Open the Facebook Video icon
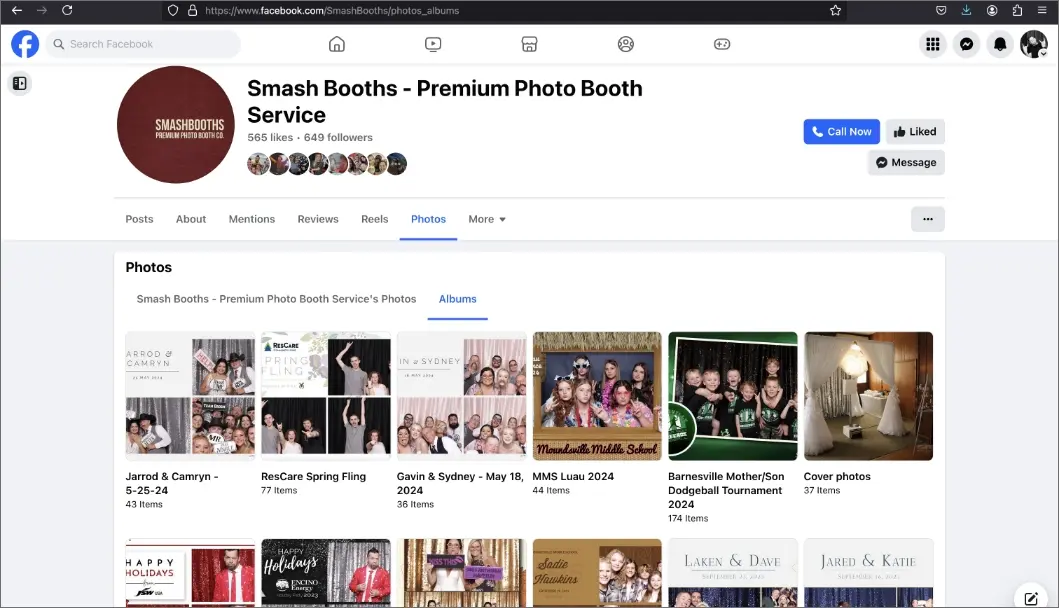Screen dimensions: 1059x608 point(433,44)
